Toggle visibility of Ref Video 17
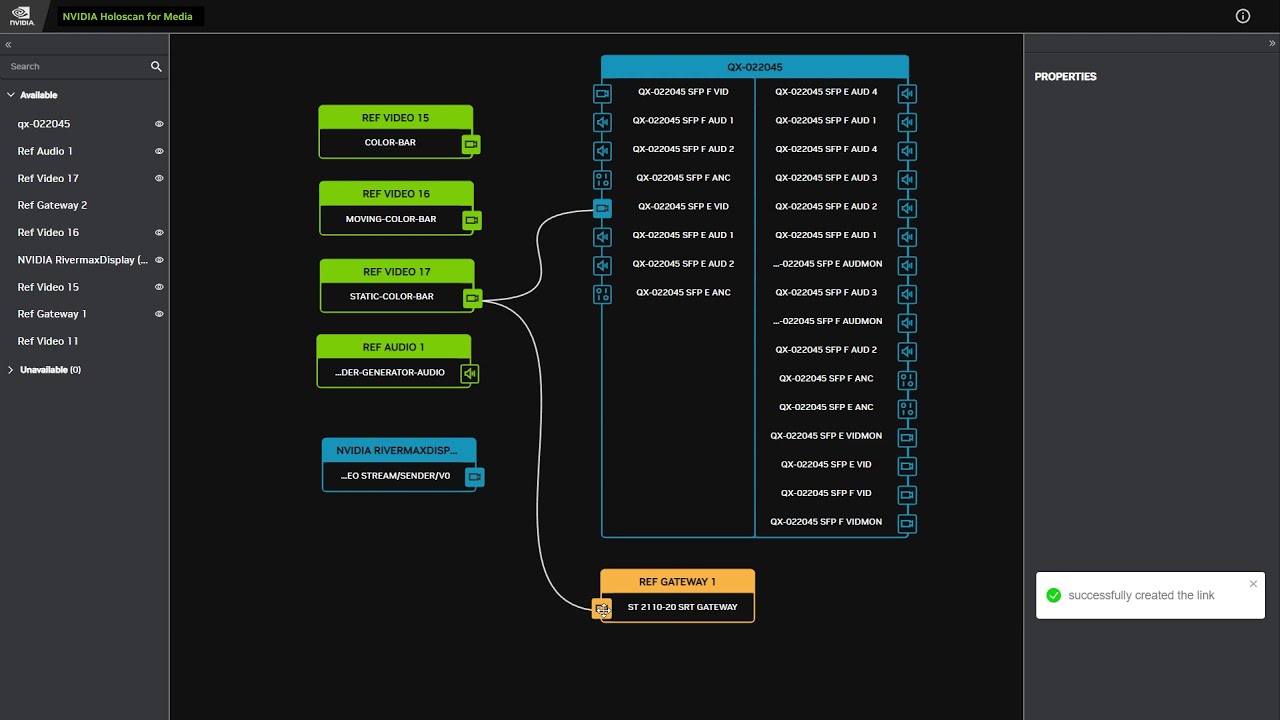This screenshot has height=720, width=1280. pos(159,178)
